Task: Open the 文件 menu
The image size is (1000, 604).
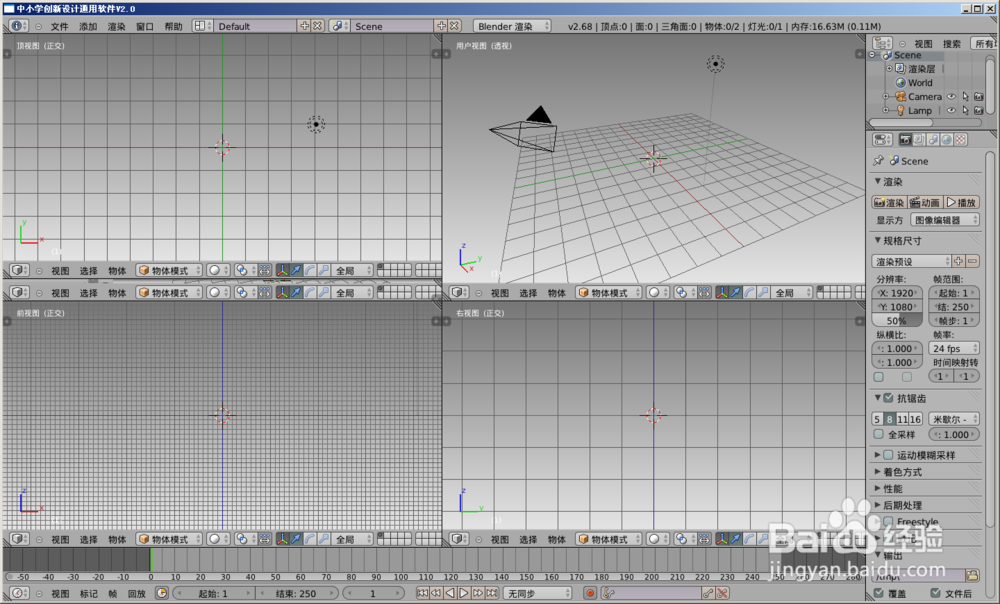Action: (x=59, y=26)
